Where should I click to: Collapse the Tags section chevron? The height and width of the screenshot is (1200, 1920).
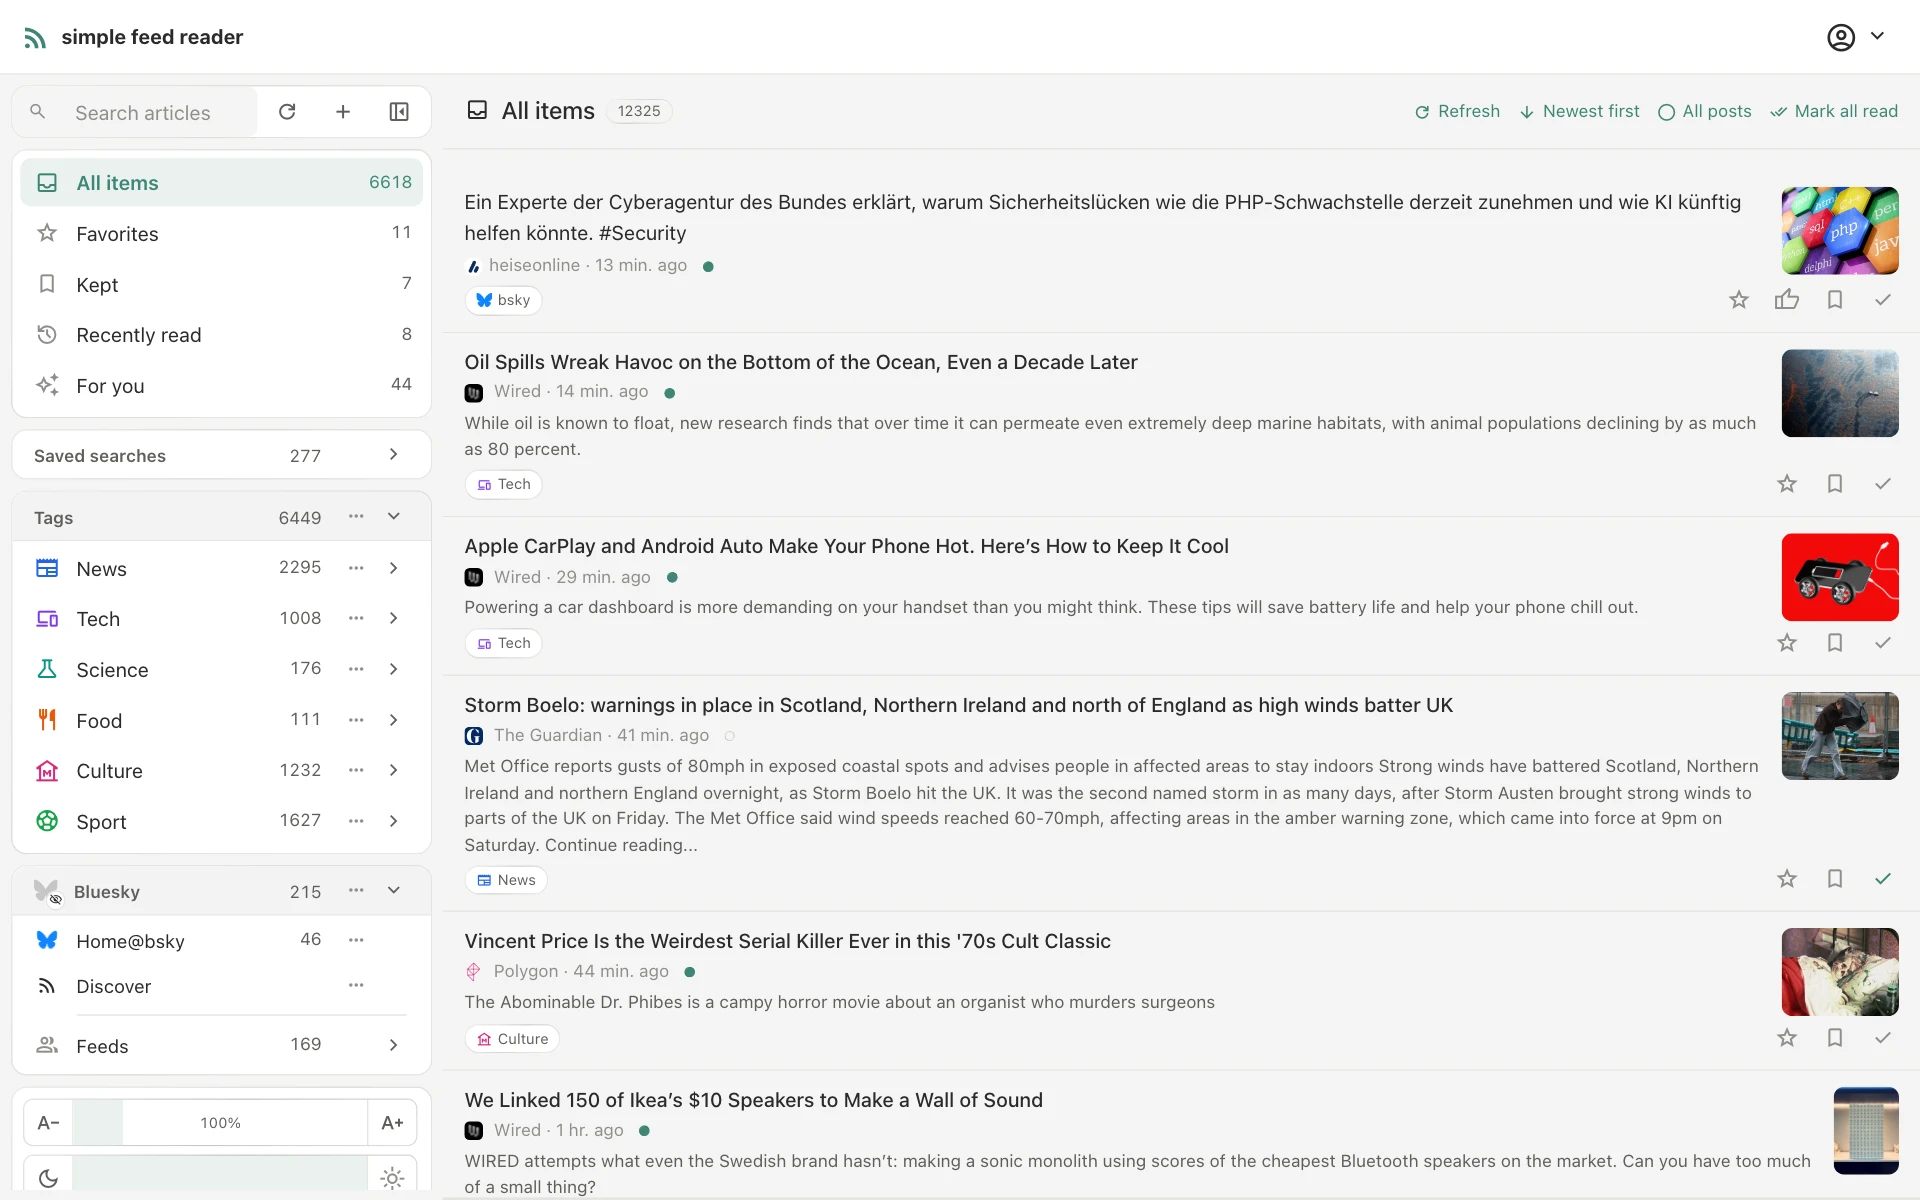coord(394,516)
